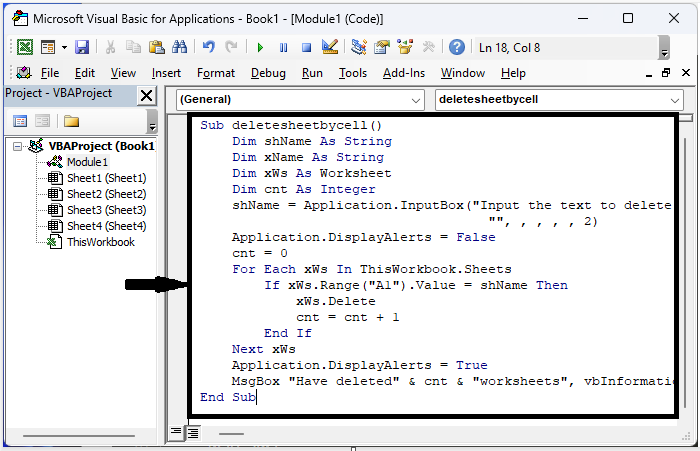
Task: Open the Insert menu
Action: (x=166, y=73)
